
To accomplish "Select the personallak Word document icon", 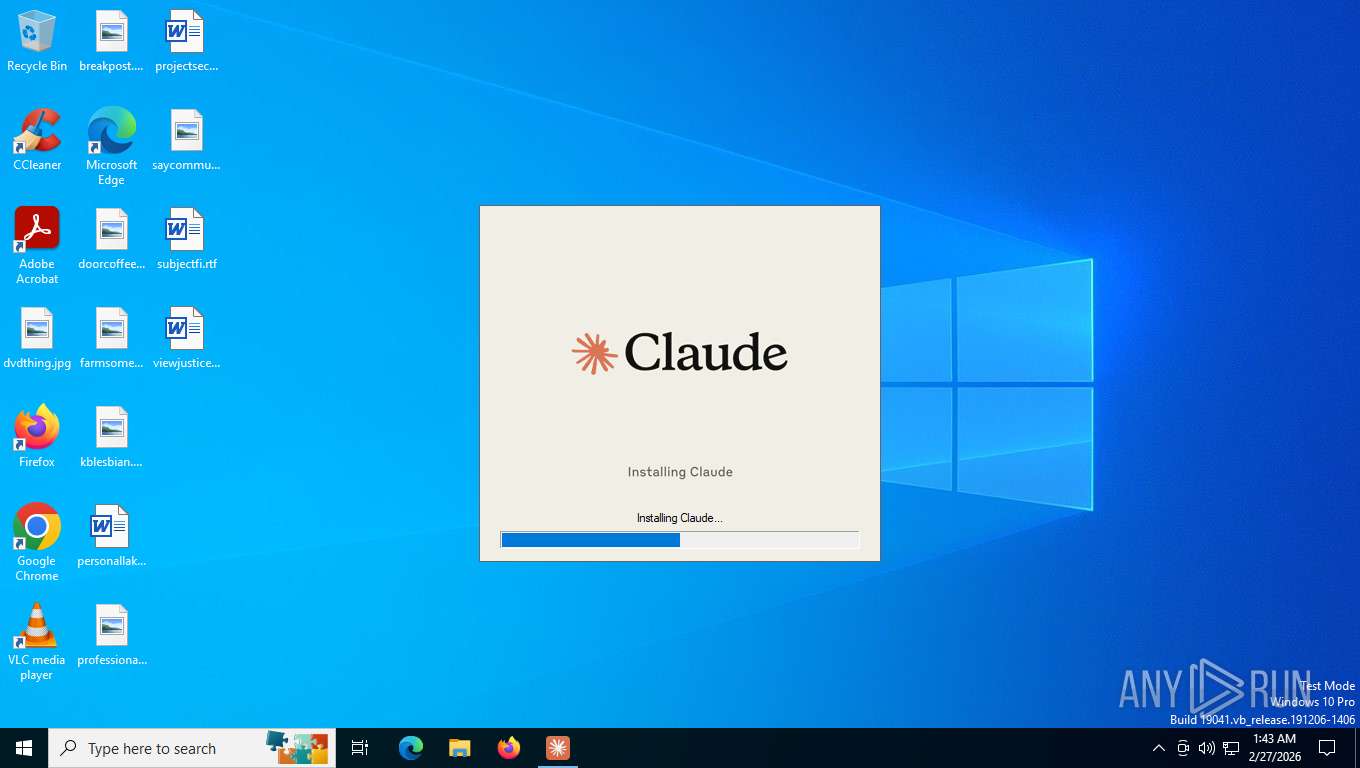I will click(111, 536).
